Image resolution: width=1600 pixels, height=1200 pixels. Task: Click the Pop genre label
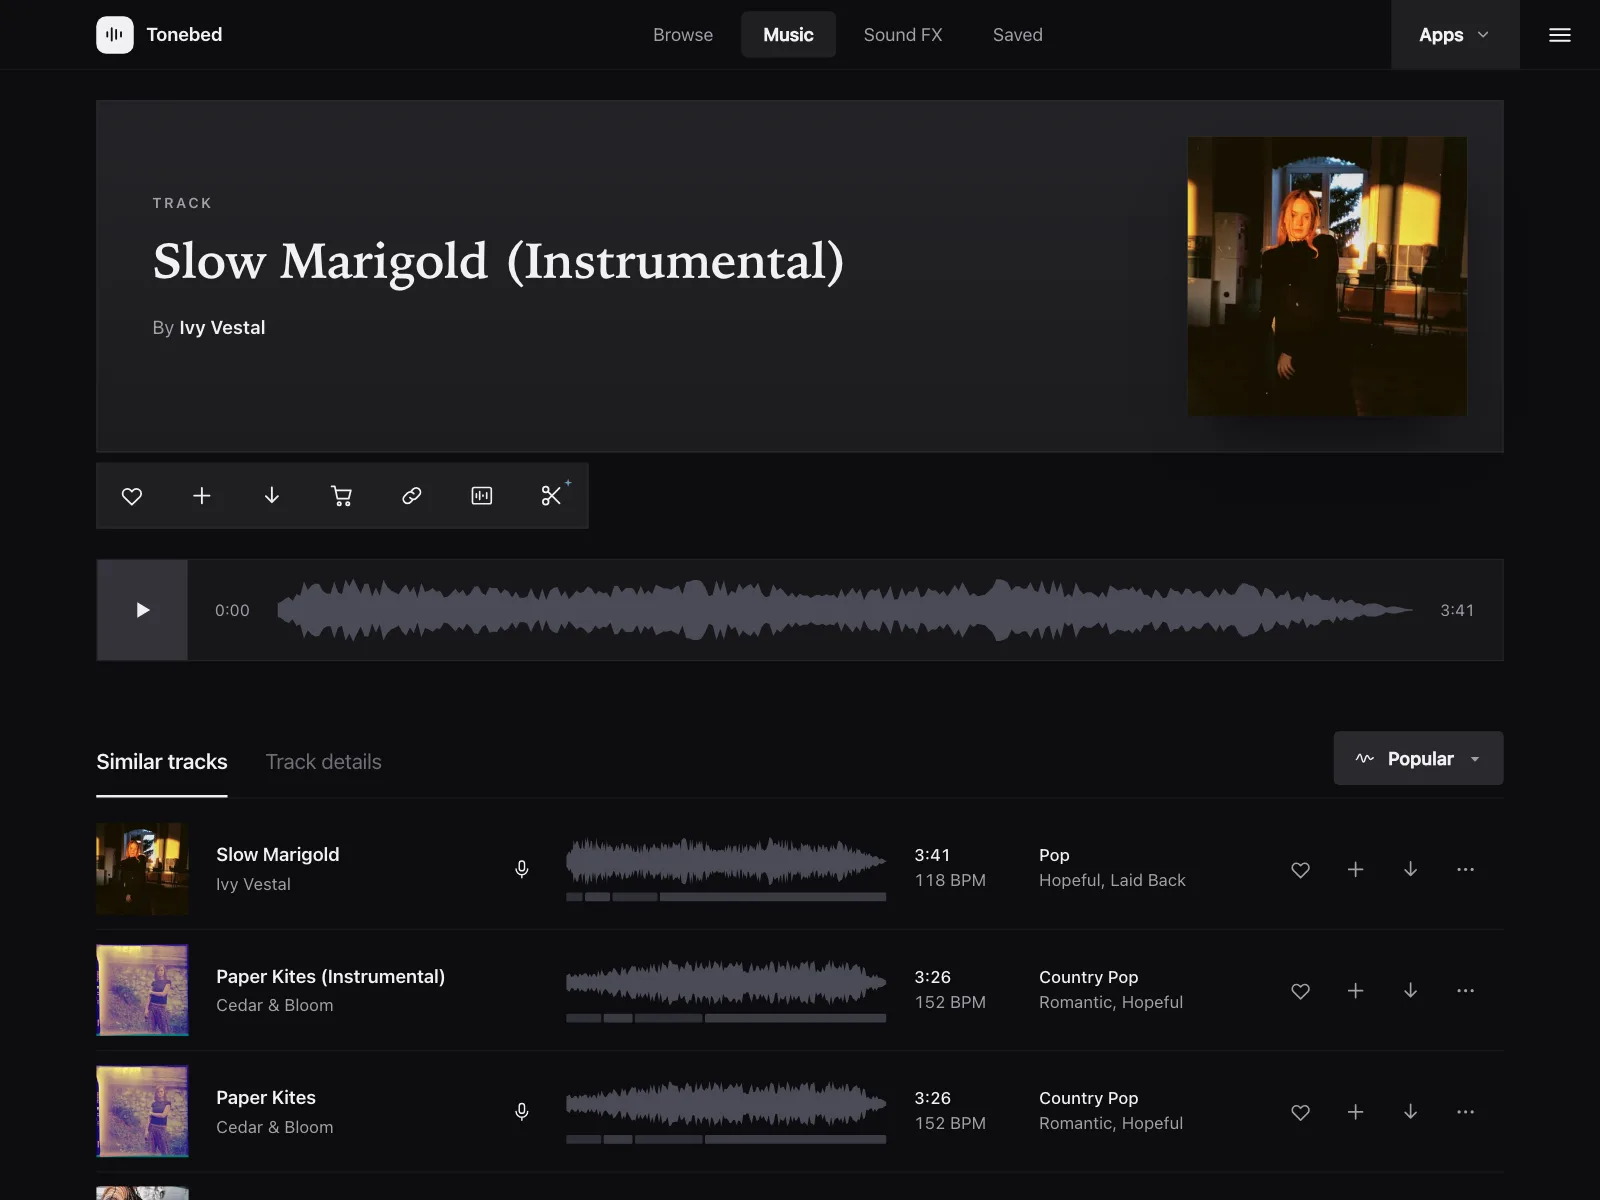(1054, 855)
